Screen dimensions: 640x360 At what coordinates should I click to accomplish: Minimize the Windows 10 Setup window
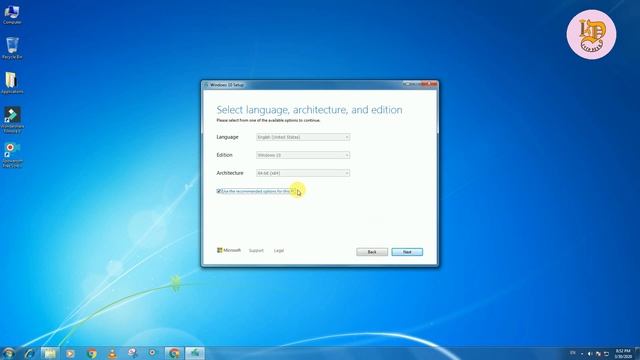coord(407,84)
